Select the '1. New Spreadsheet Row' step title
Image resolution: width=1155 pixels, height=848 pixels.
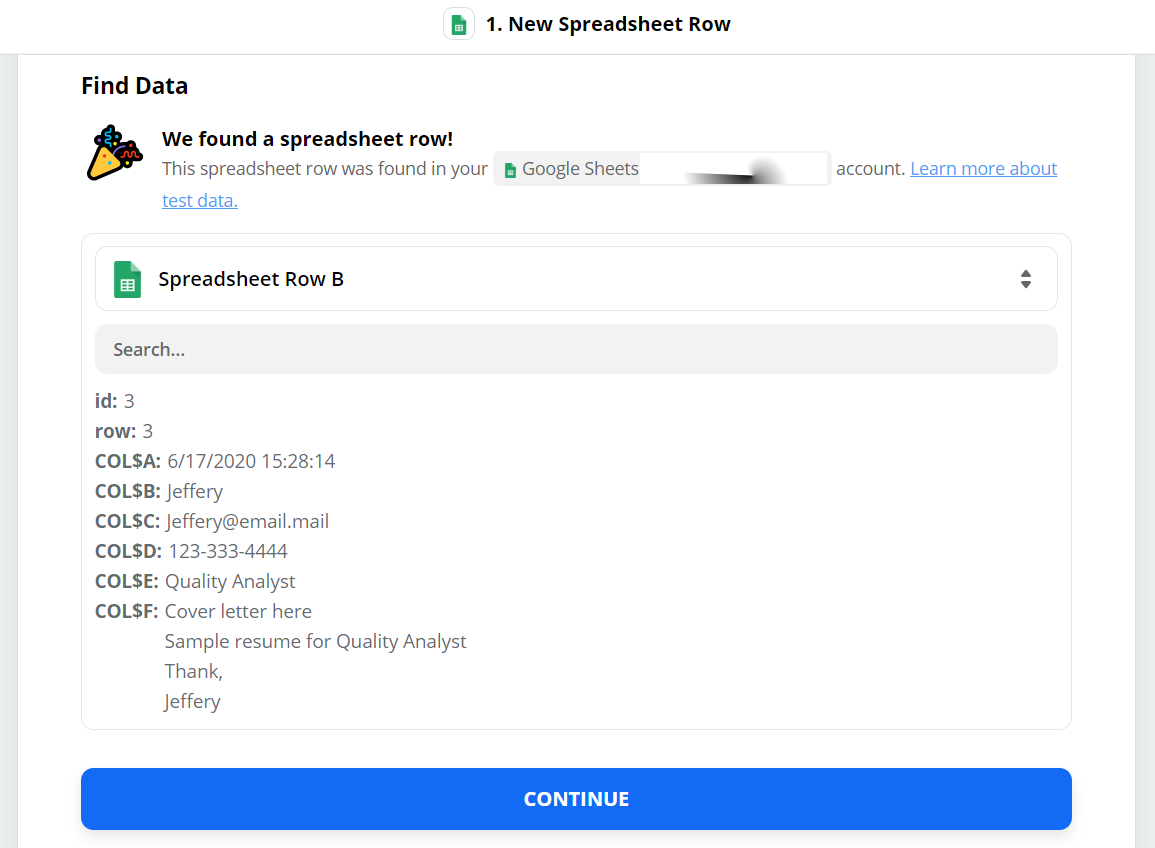click(x=608, y=25)
